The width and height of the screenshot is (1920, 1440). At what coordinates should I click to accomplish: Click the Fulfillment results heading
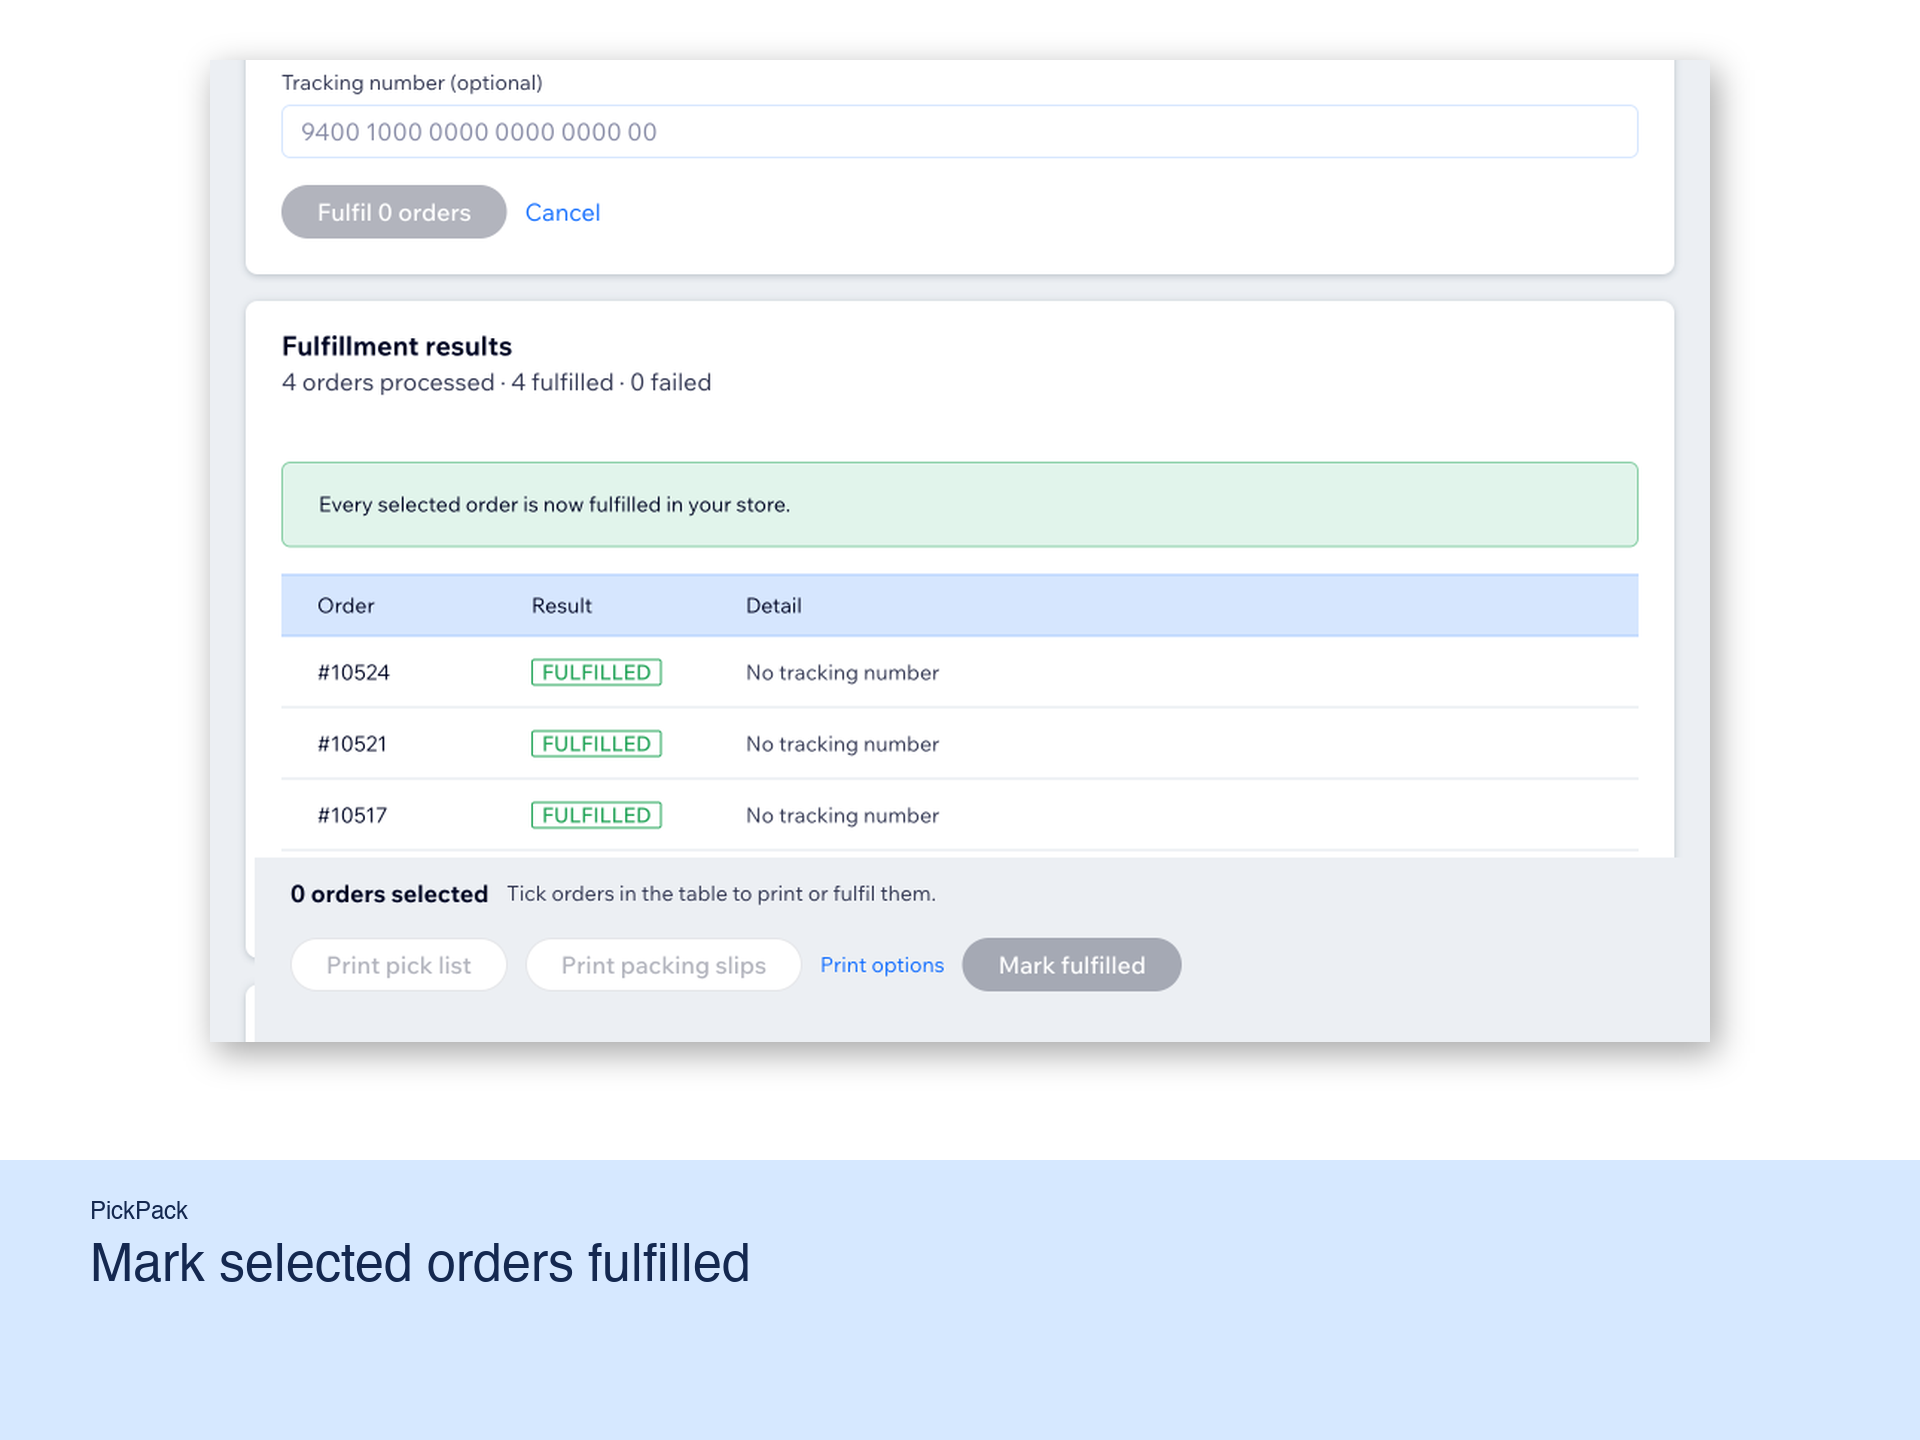click(x=397, y=346)
